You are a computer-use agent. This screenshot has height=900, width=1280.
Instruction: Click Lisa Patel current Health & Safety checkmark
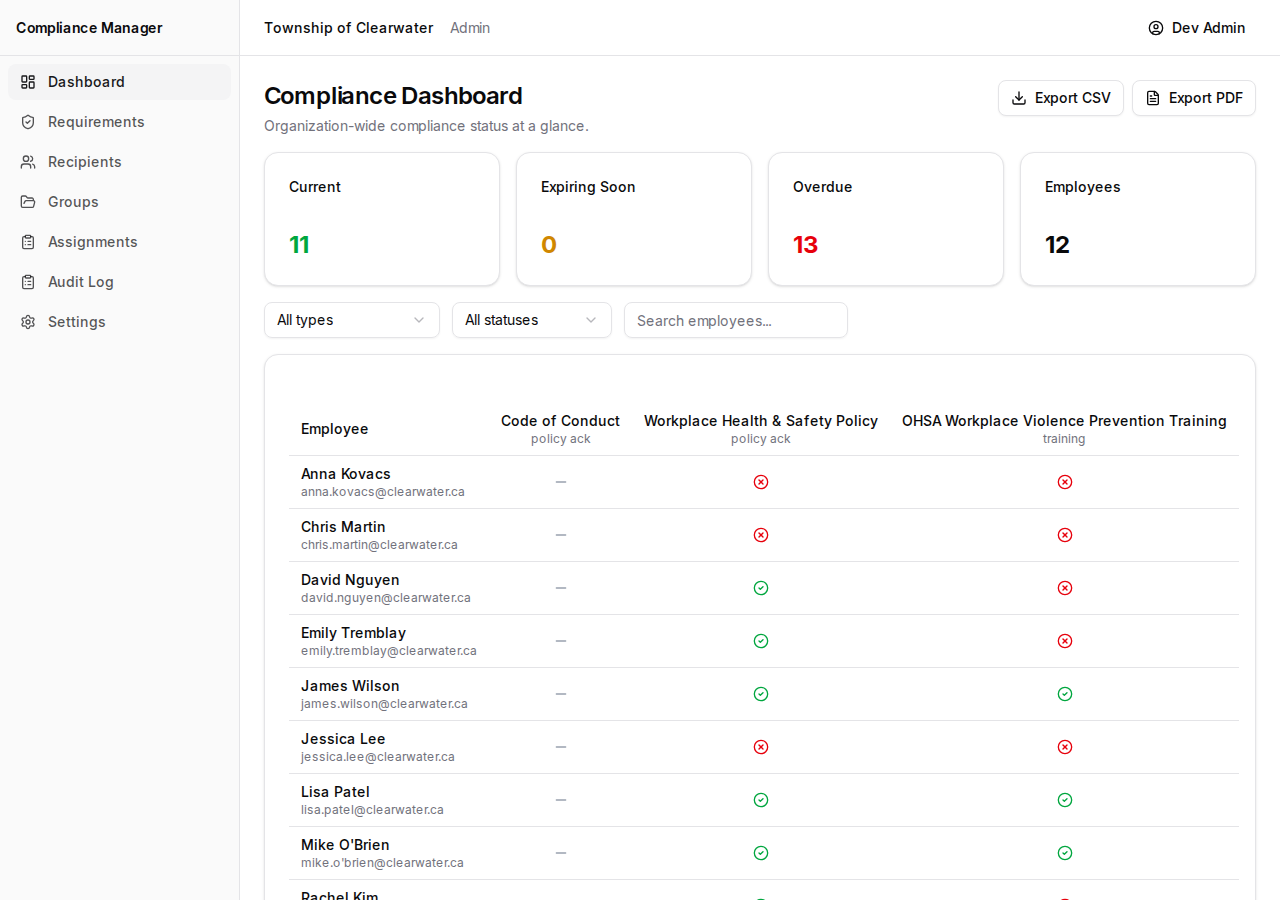pos(761,800)
